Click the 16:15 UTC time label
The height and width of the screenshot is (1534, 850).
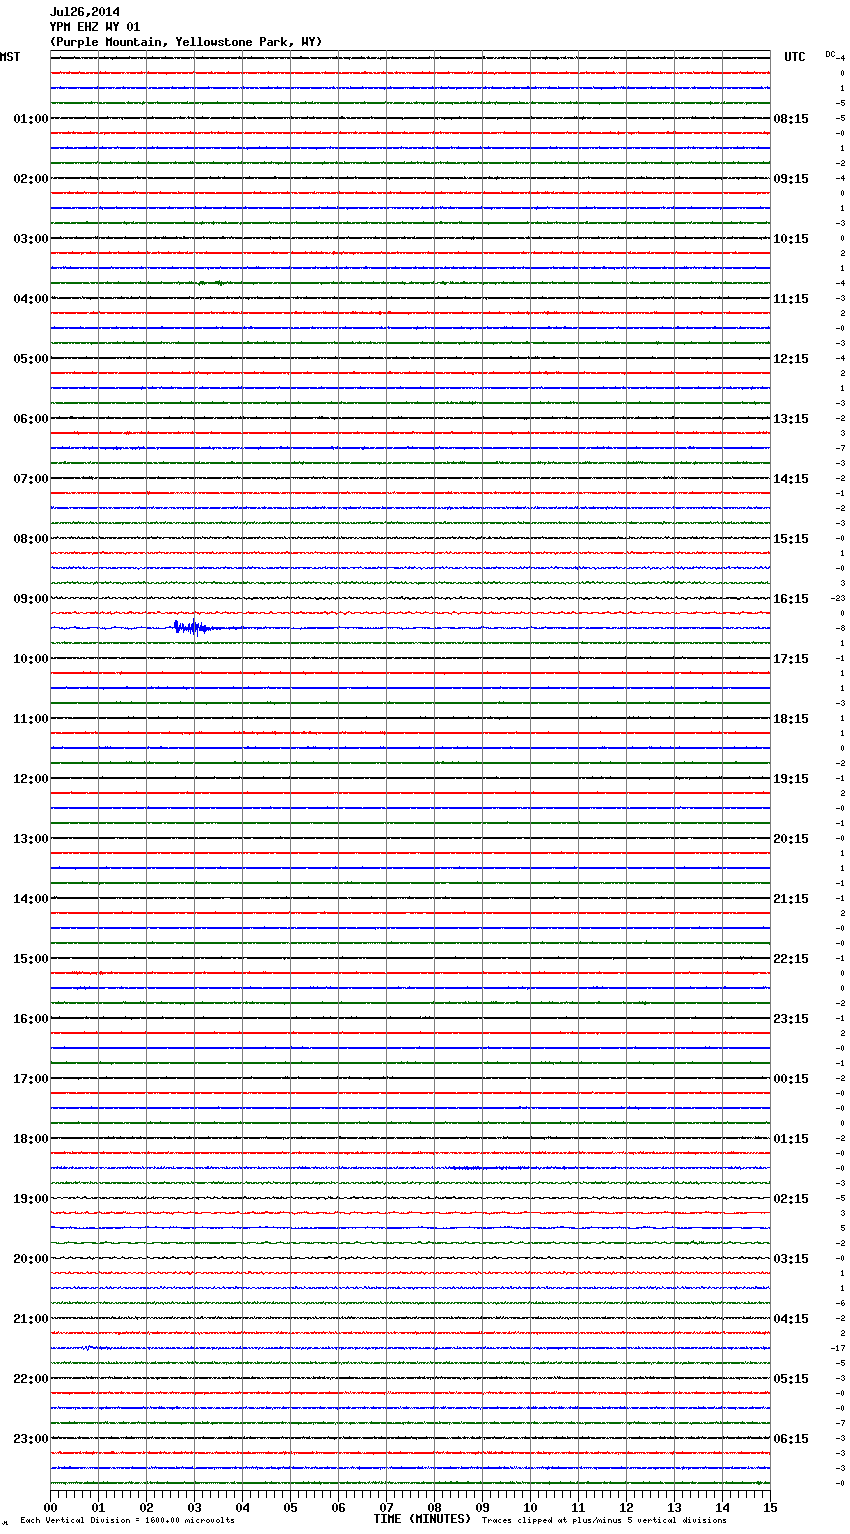tap(791, 599)
